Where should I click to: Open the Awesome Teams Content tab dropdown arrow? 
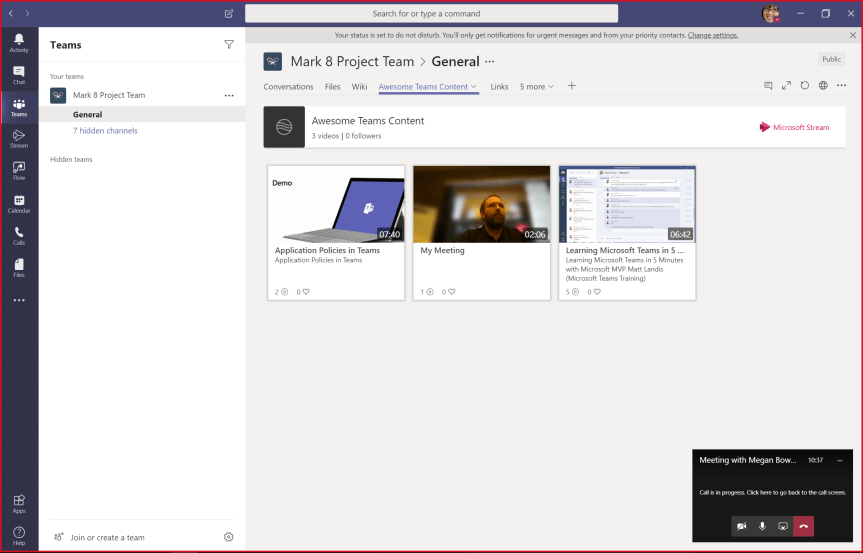[x=474, y=87]
